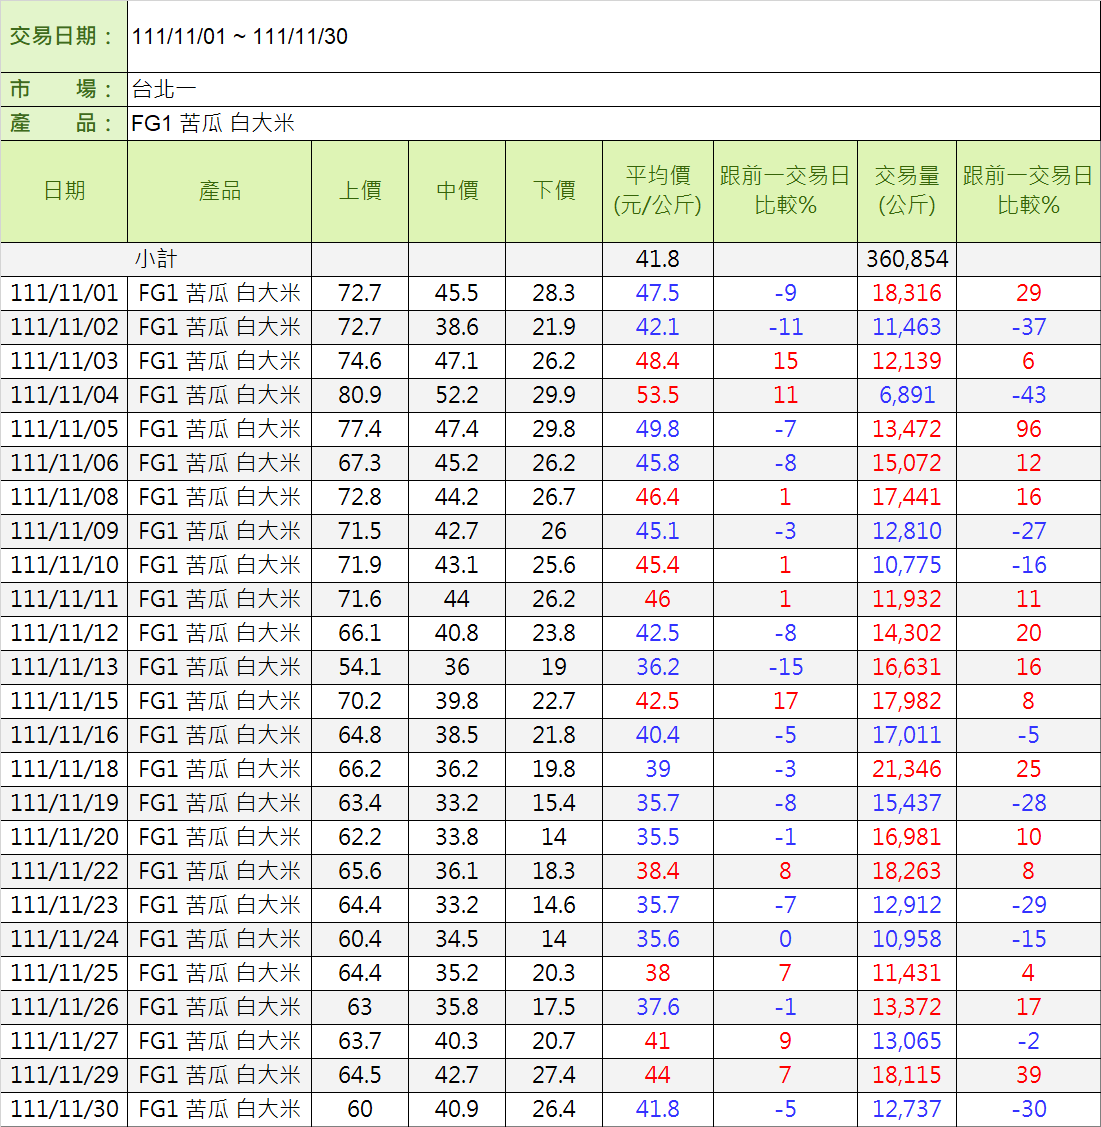Select the date cell 111/11/01

tap(64, 293)
